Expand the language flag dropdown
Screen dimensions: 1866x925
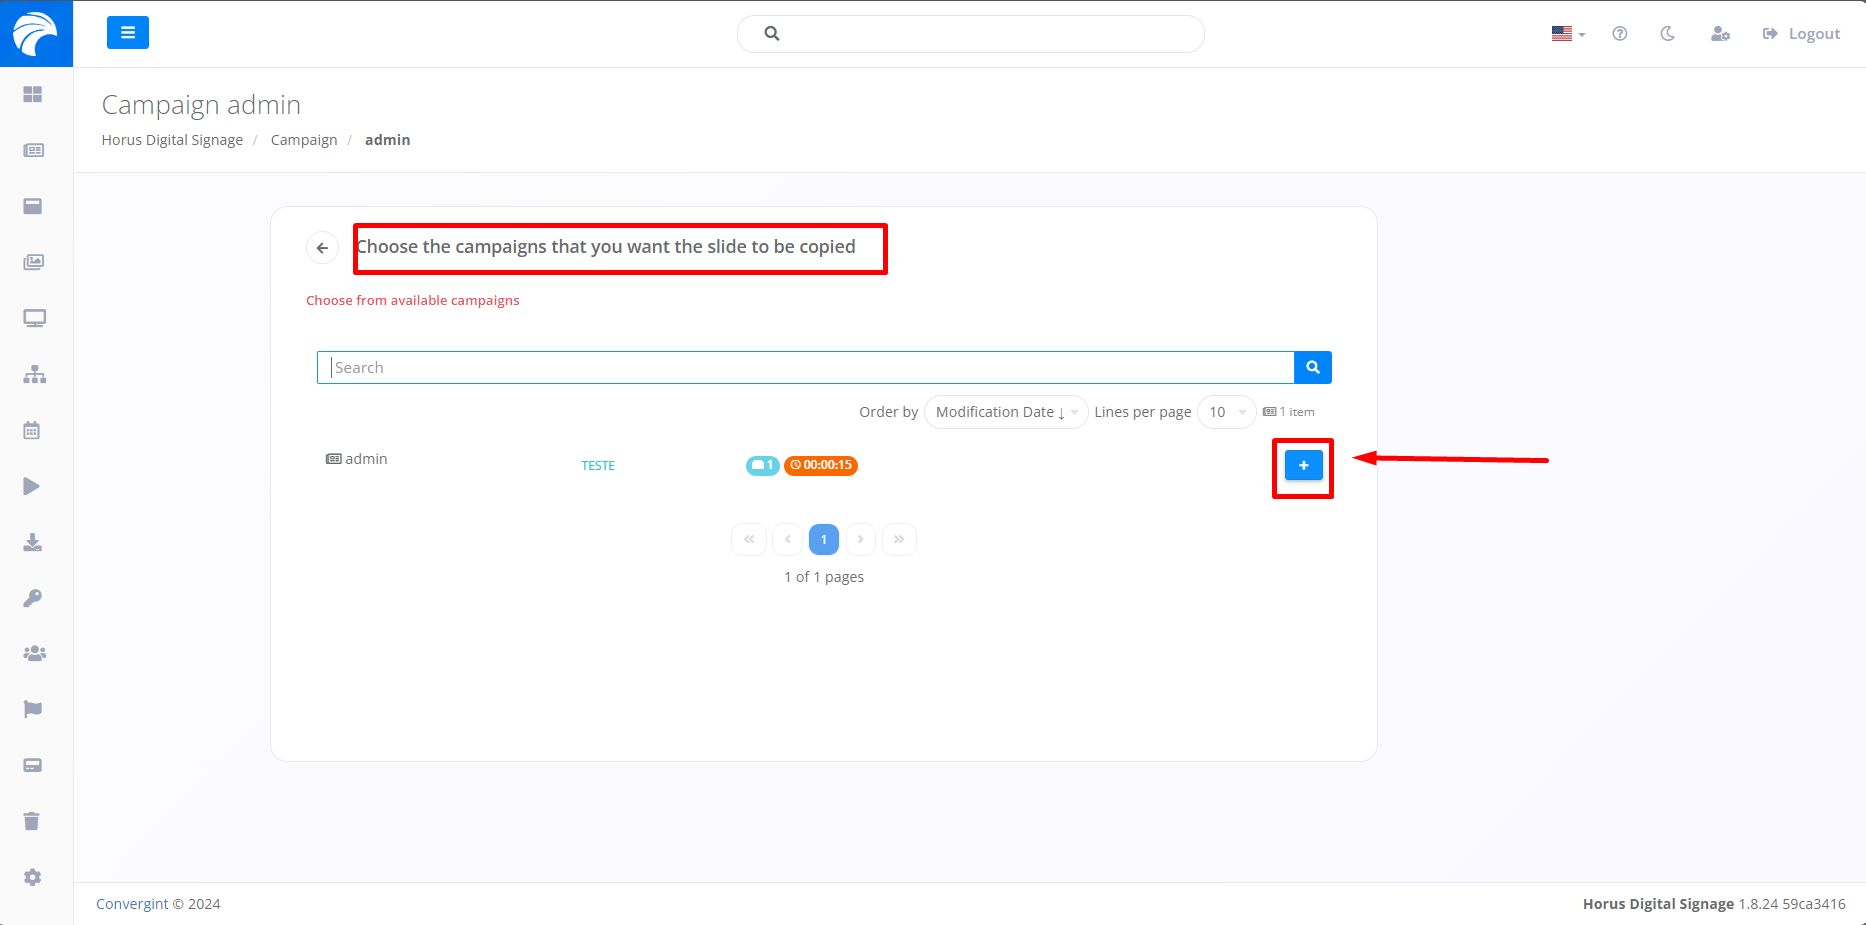(x=1568, y=34)
